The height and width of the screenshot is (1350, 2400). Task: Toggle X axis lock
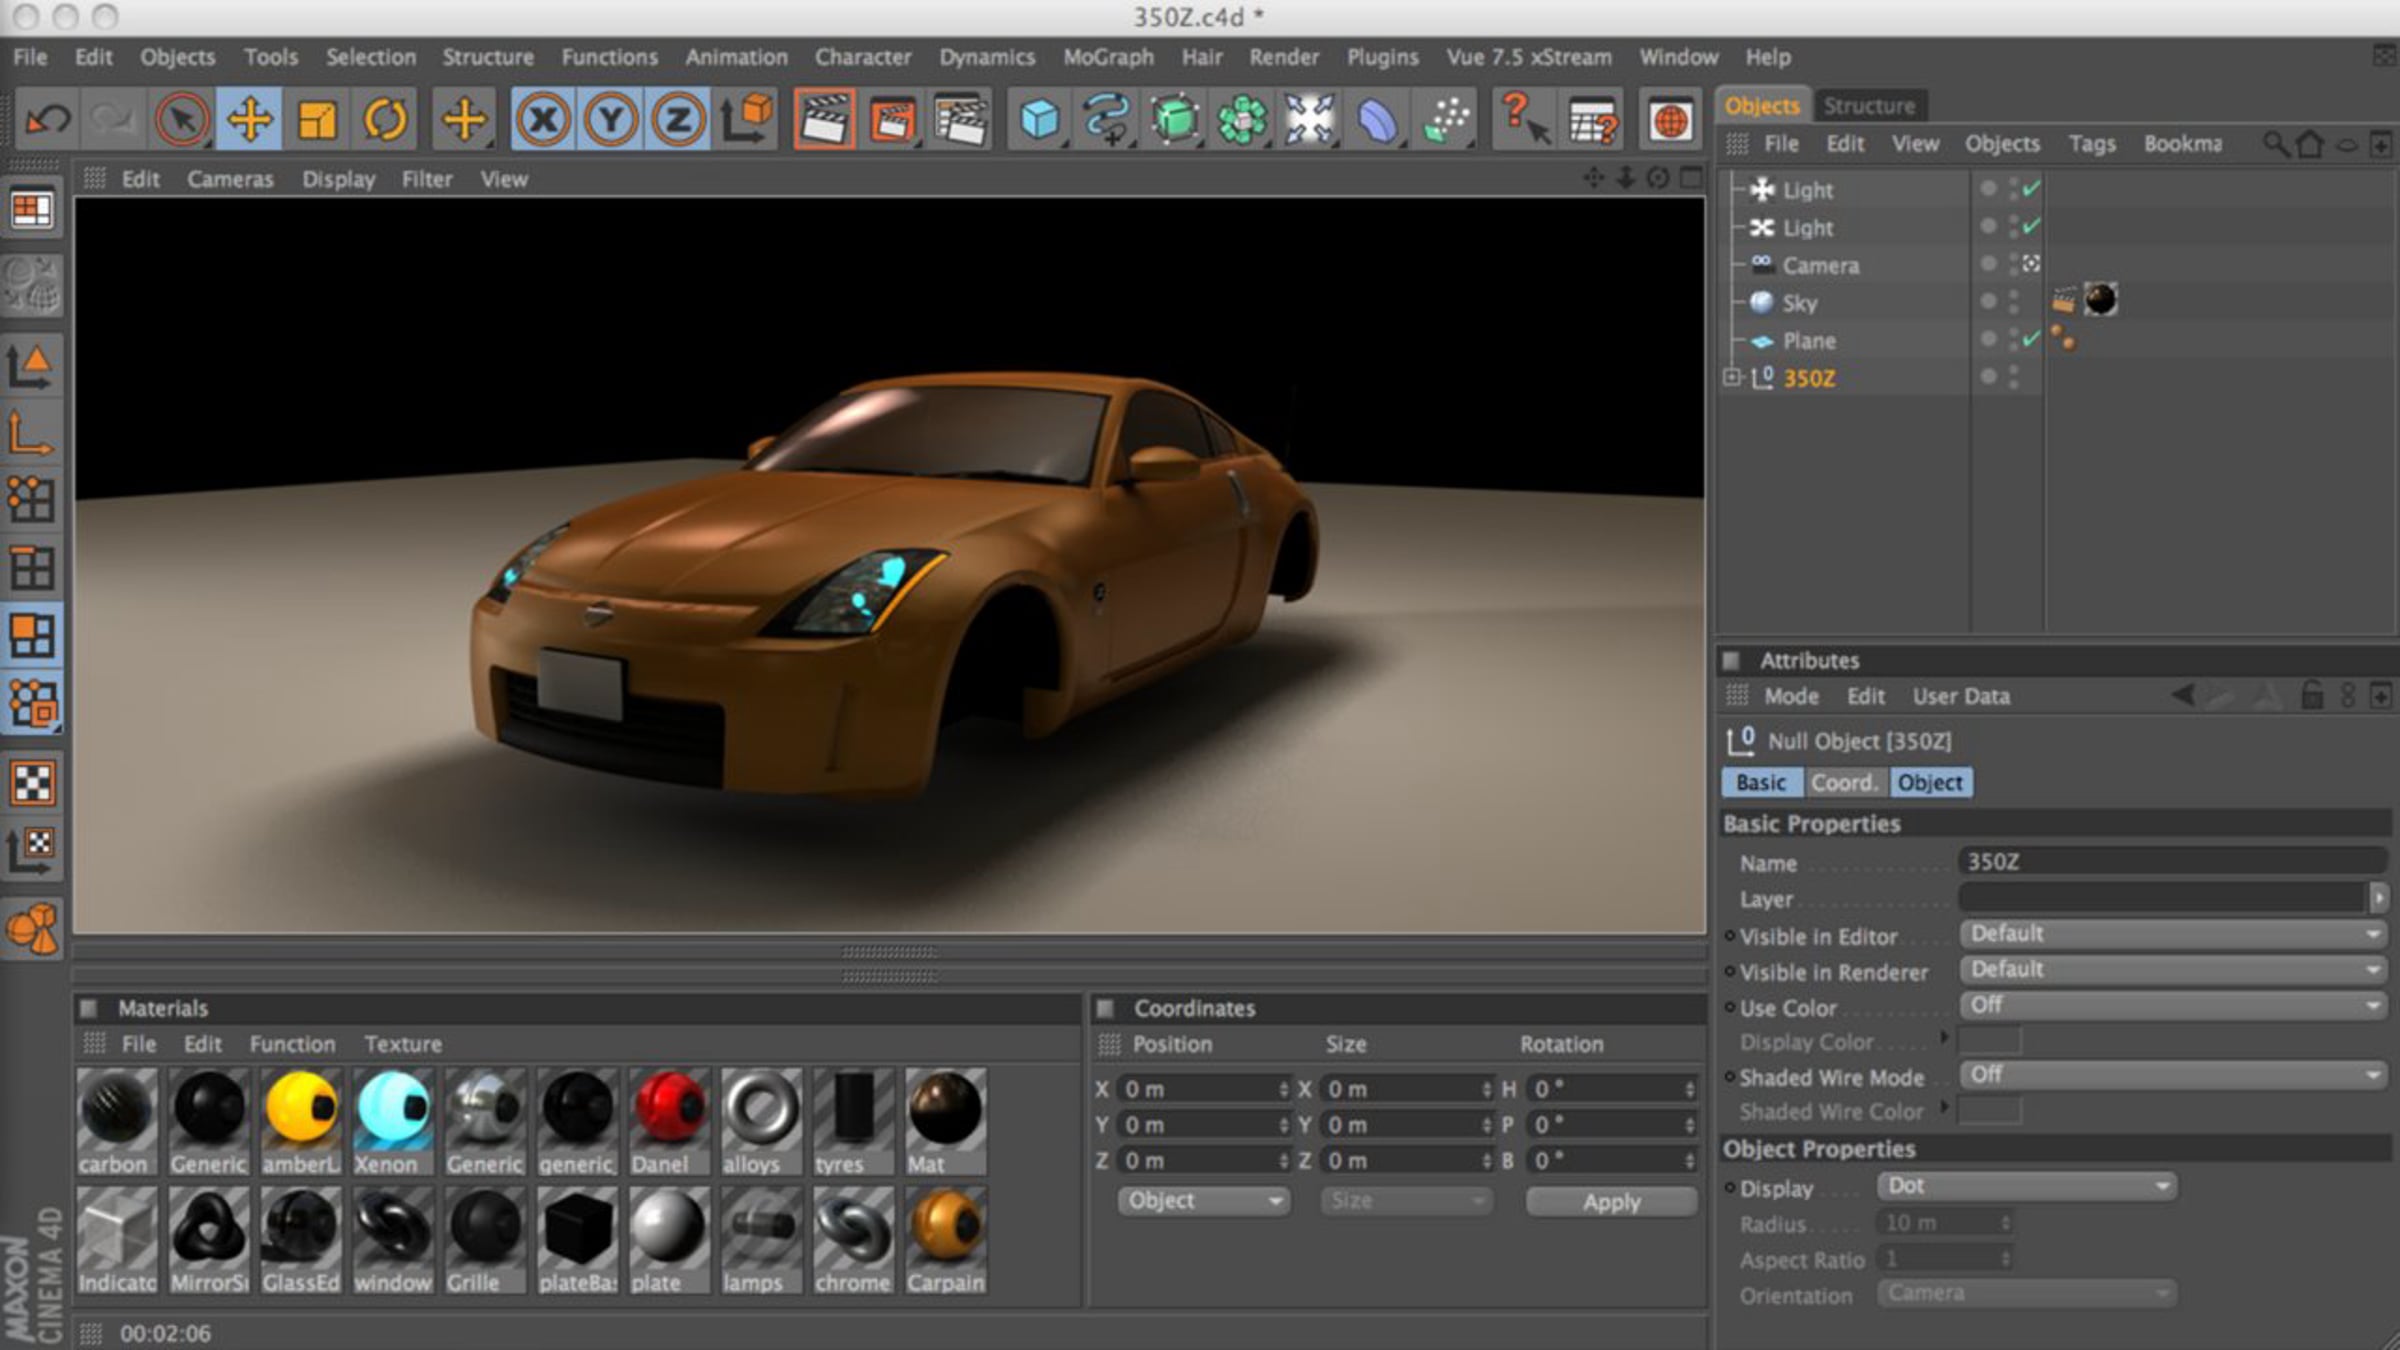[543, 121]
